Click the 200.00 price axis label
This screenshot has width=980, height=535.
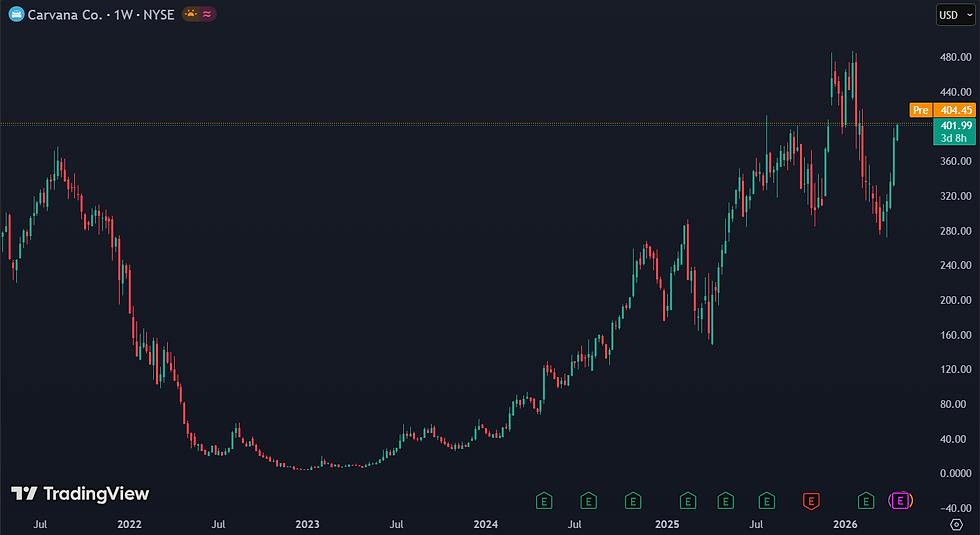point(956,300)
